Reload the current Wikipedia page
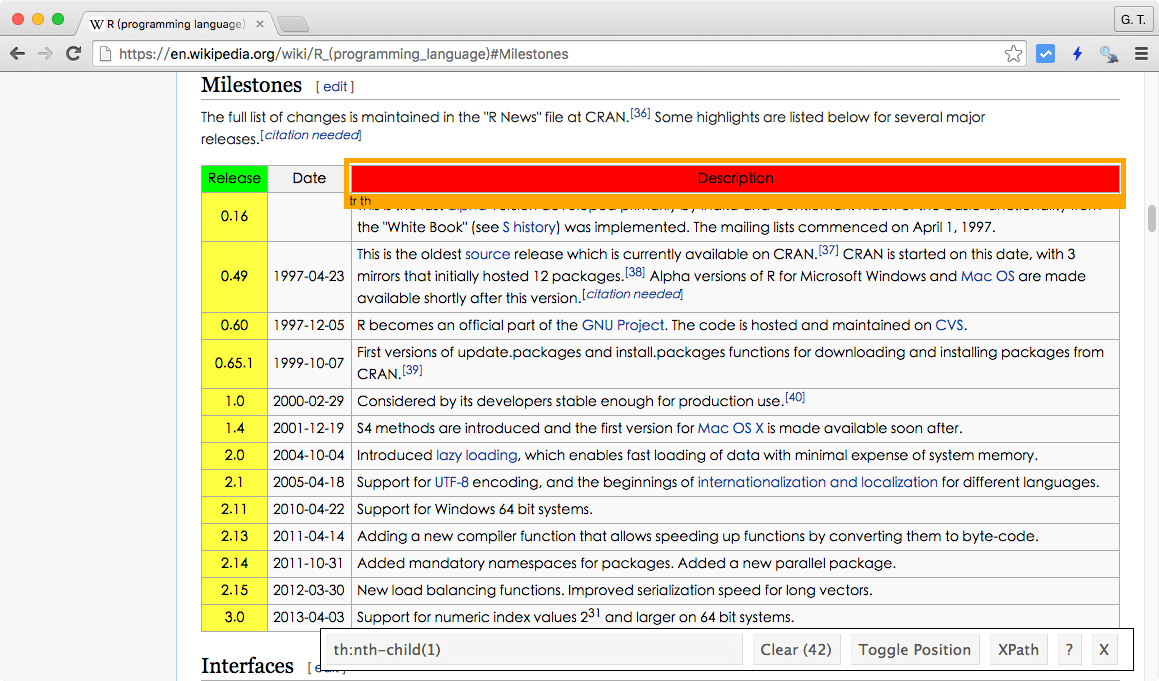 73,54
